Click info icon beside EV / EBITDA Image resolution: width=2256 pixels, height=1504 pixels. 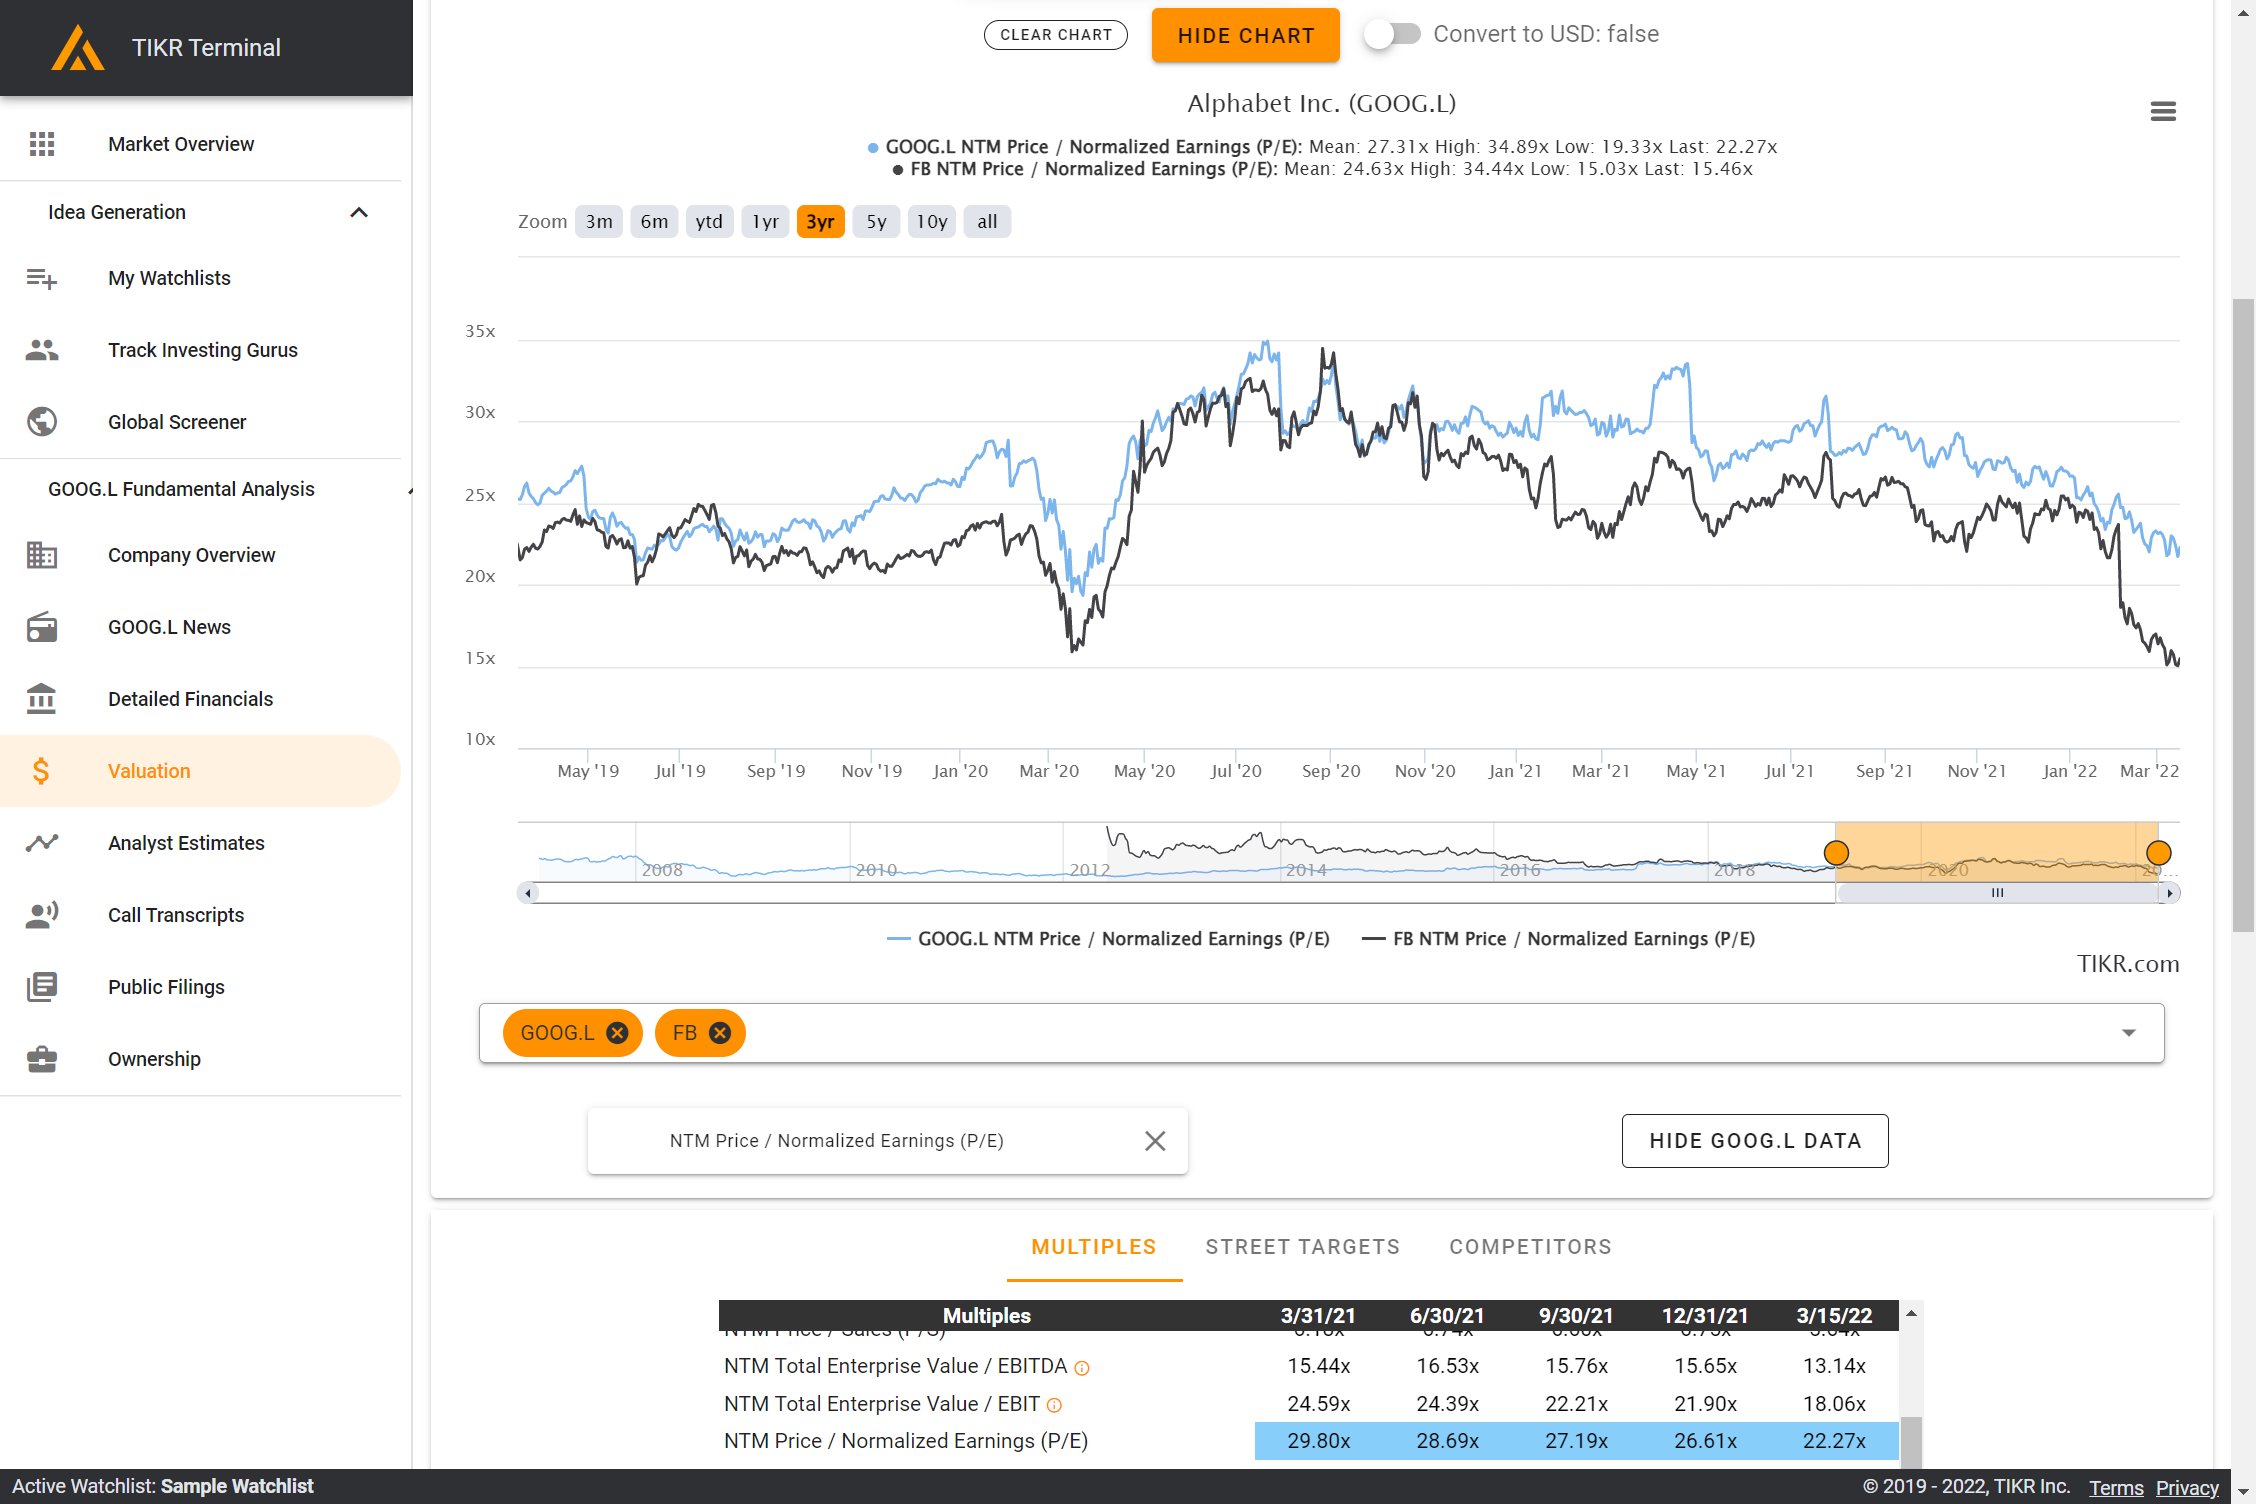(1082, 1368)
